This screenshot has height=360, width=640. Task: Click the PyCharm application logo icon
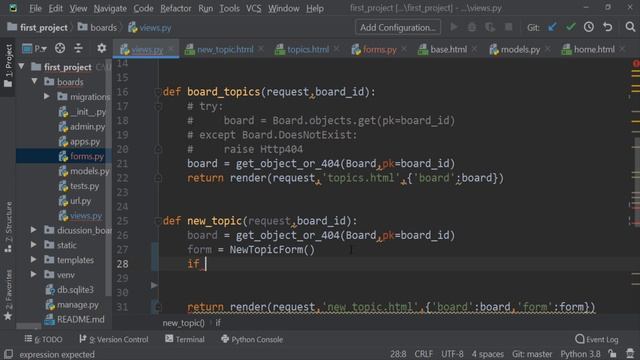click(x=13, y=8)
